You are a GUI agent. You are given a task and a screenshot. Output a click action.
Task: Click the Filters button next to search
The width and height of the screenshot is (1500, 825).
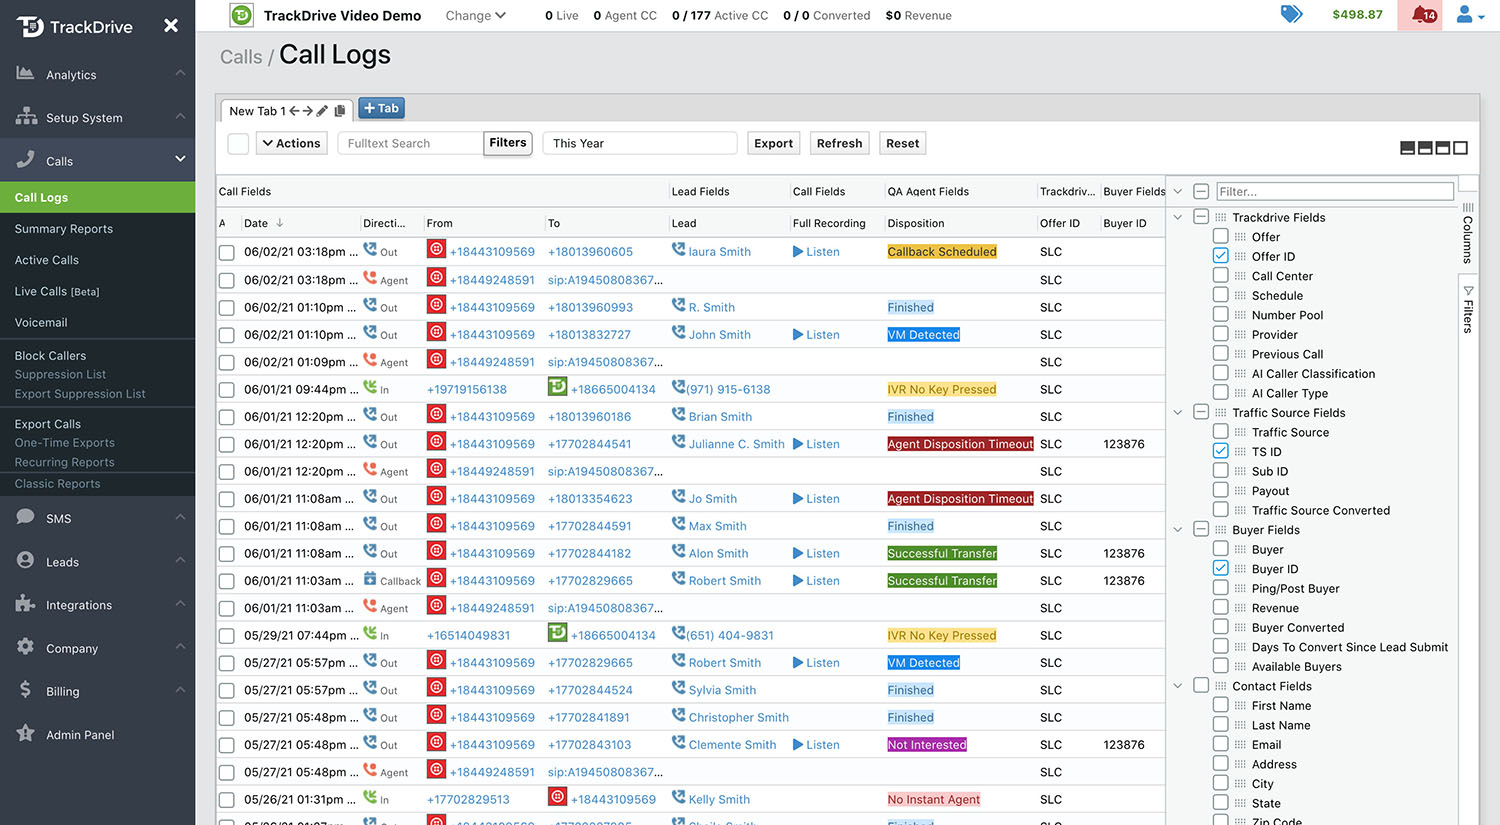click(508, 143)
